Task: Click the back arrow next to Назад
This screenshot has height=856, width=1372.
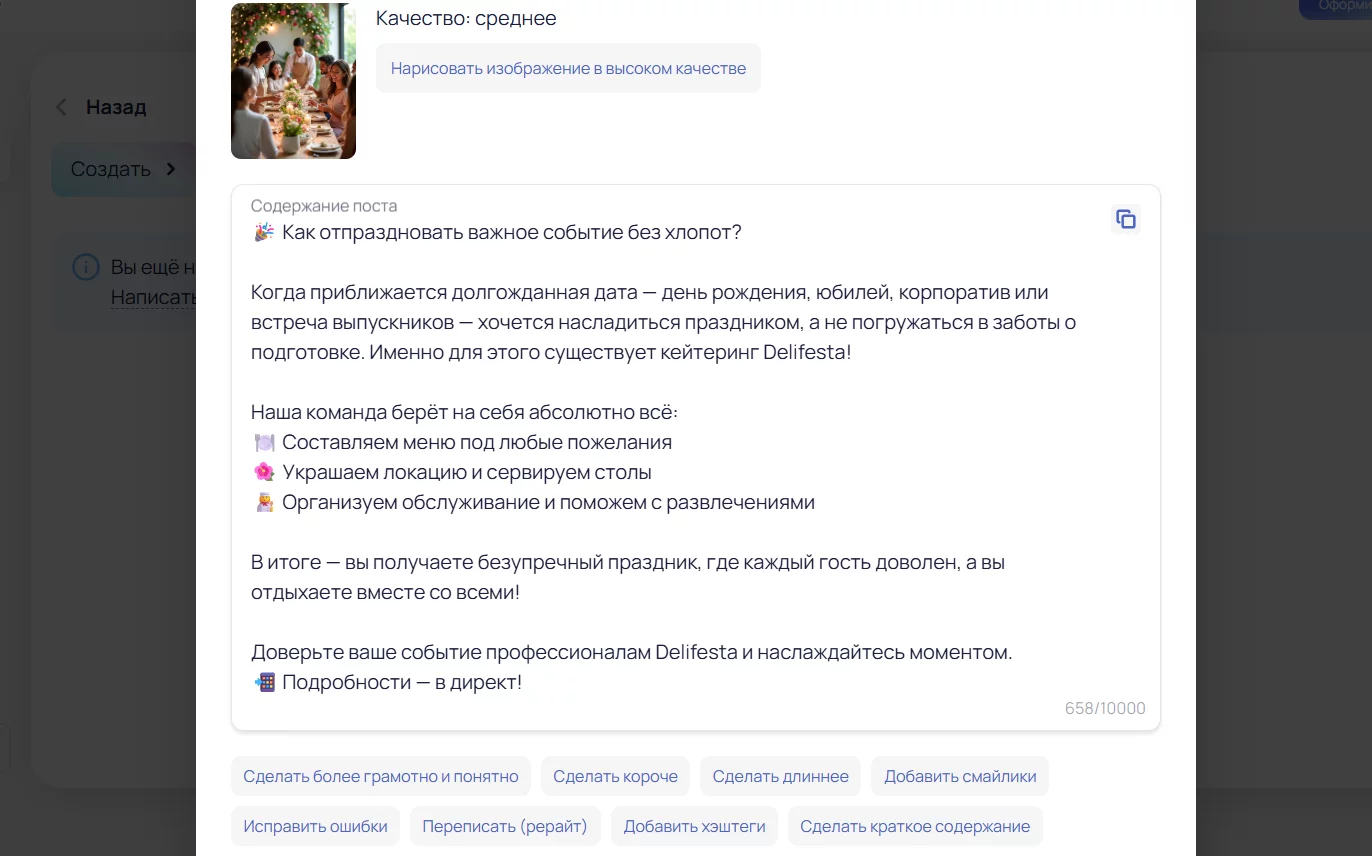Action: [x=62, y=107]
